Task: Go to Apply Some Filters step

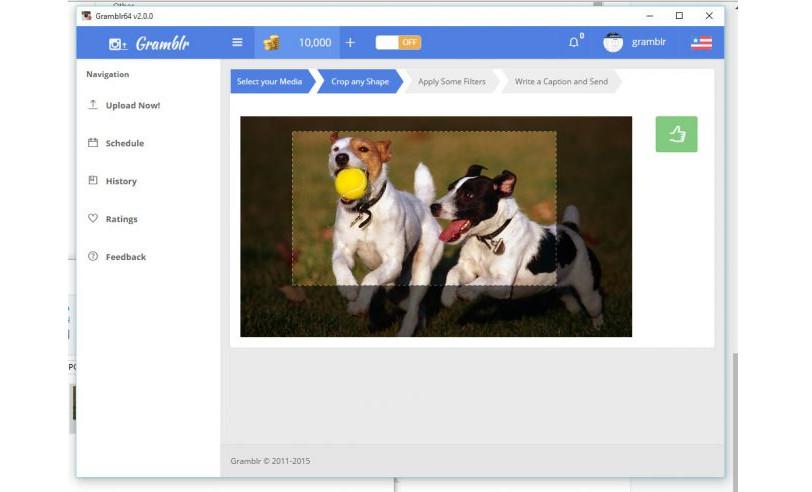Action: click(452, 81)
